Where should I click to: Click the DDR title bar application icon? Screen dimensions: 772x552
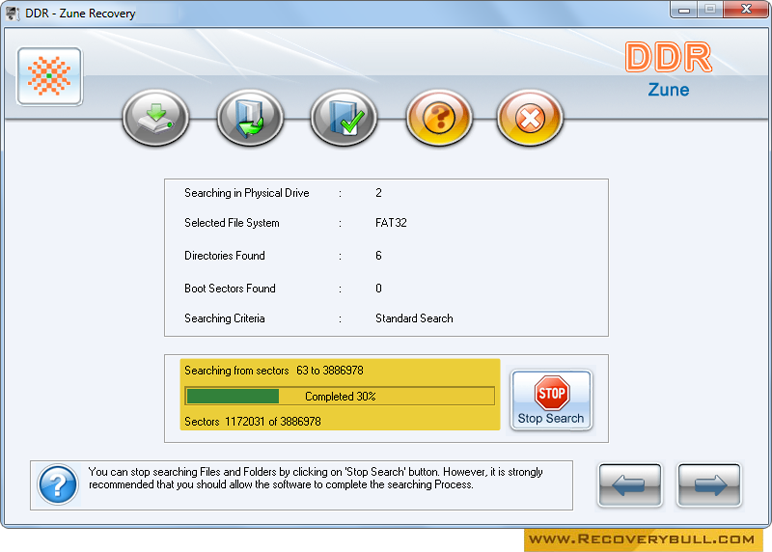coord(13,13)
